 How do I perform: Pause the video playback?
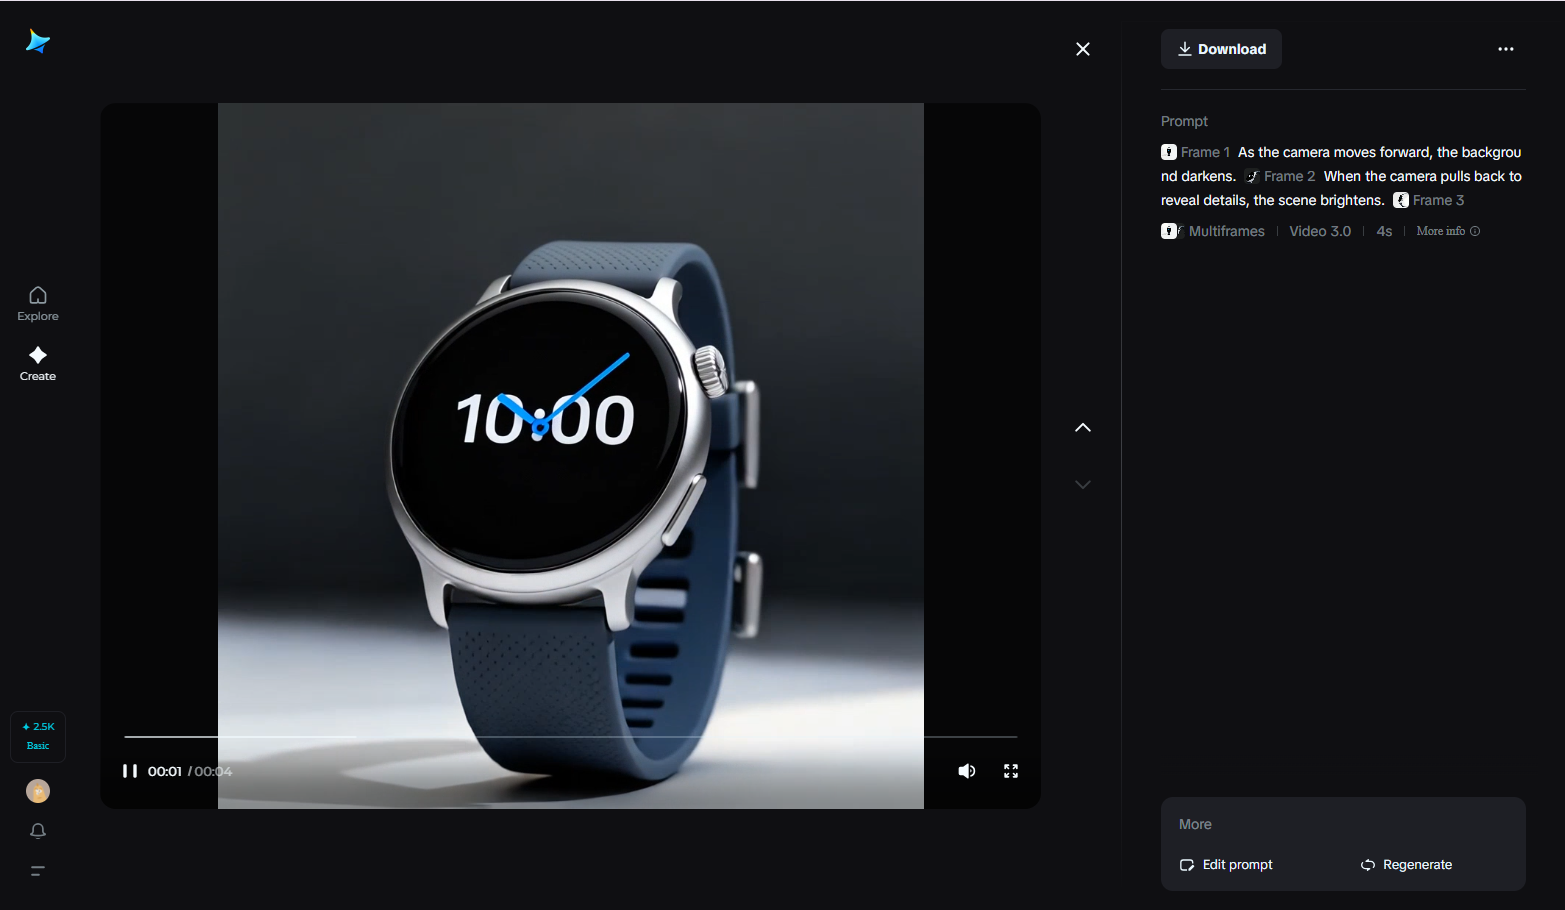130,771
